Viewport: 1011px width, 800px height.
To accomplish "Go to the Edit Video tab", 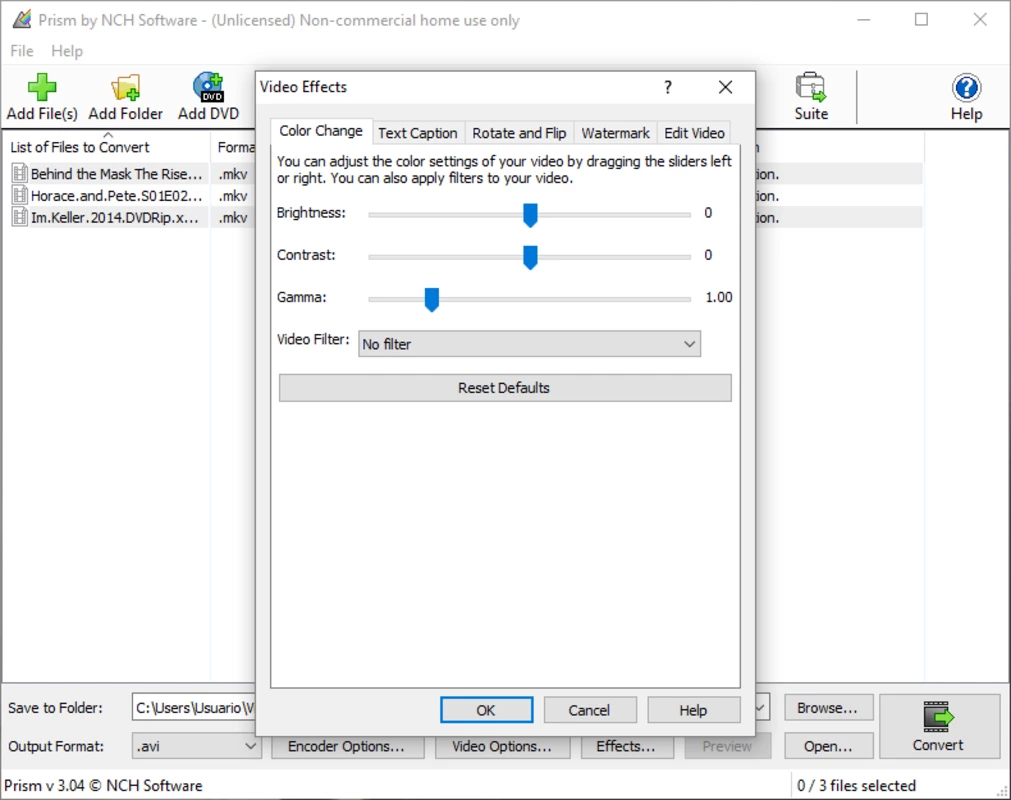I will click(x=694, y=133).
